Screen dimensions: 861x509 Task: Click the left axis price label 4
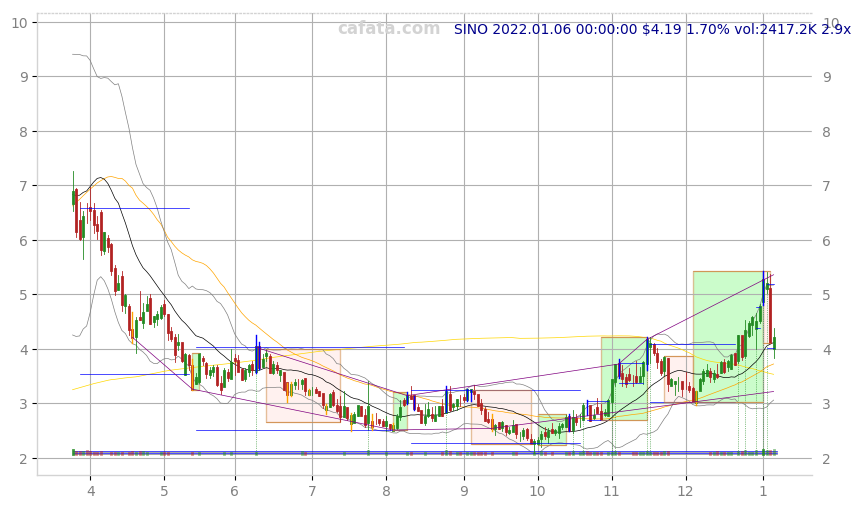(24, 350)
